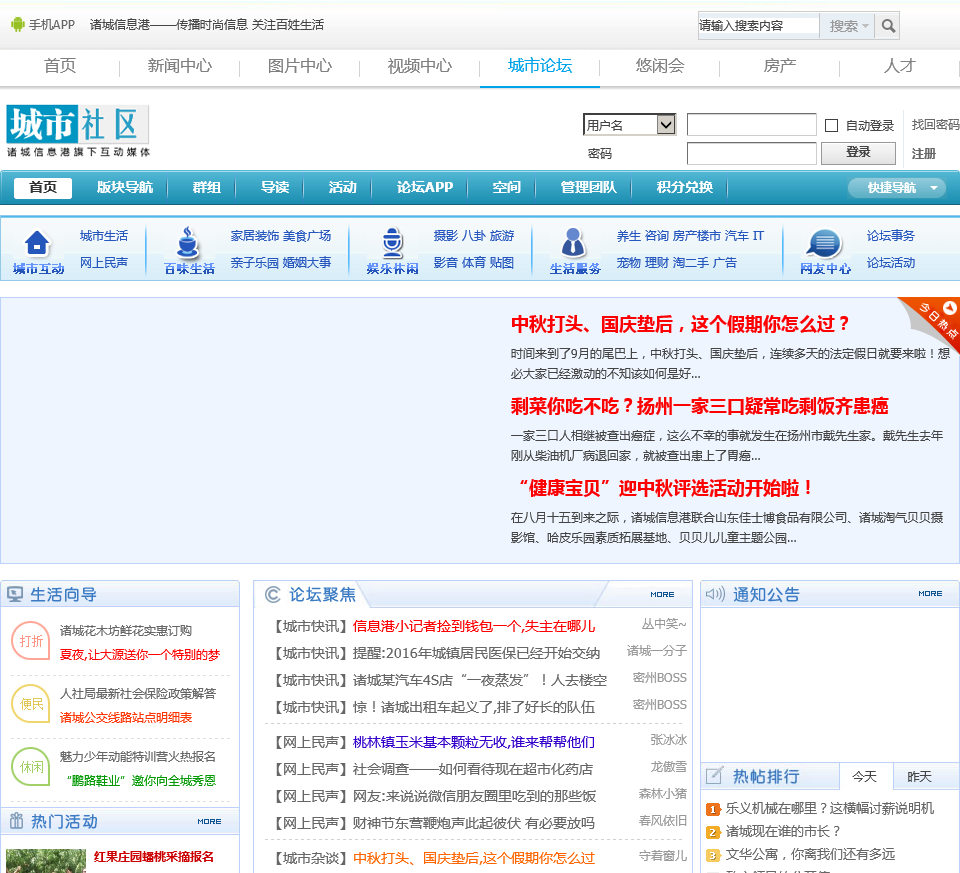This screenshot has height=873, width=960.
Task: Open the 城市互动 house icon
Action: coord(37,243)
